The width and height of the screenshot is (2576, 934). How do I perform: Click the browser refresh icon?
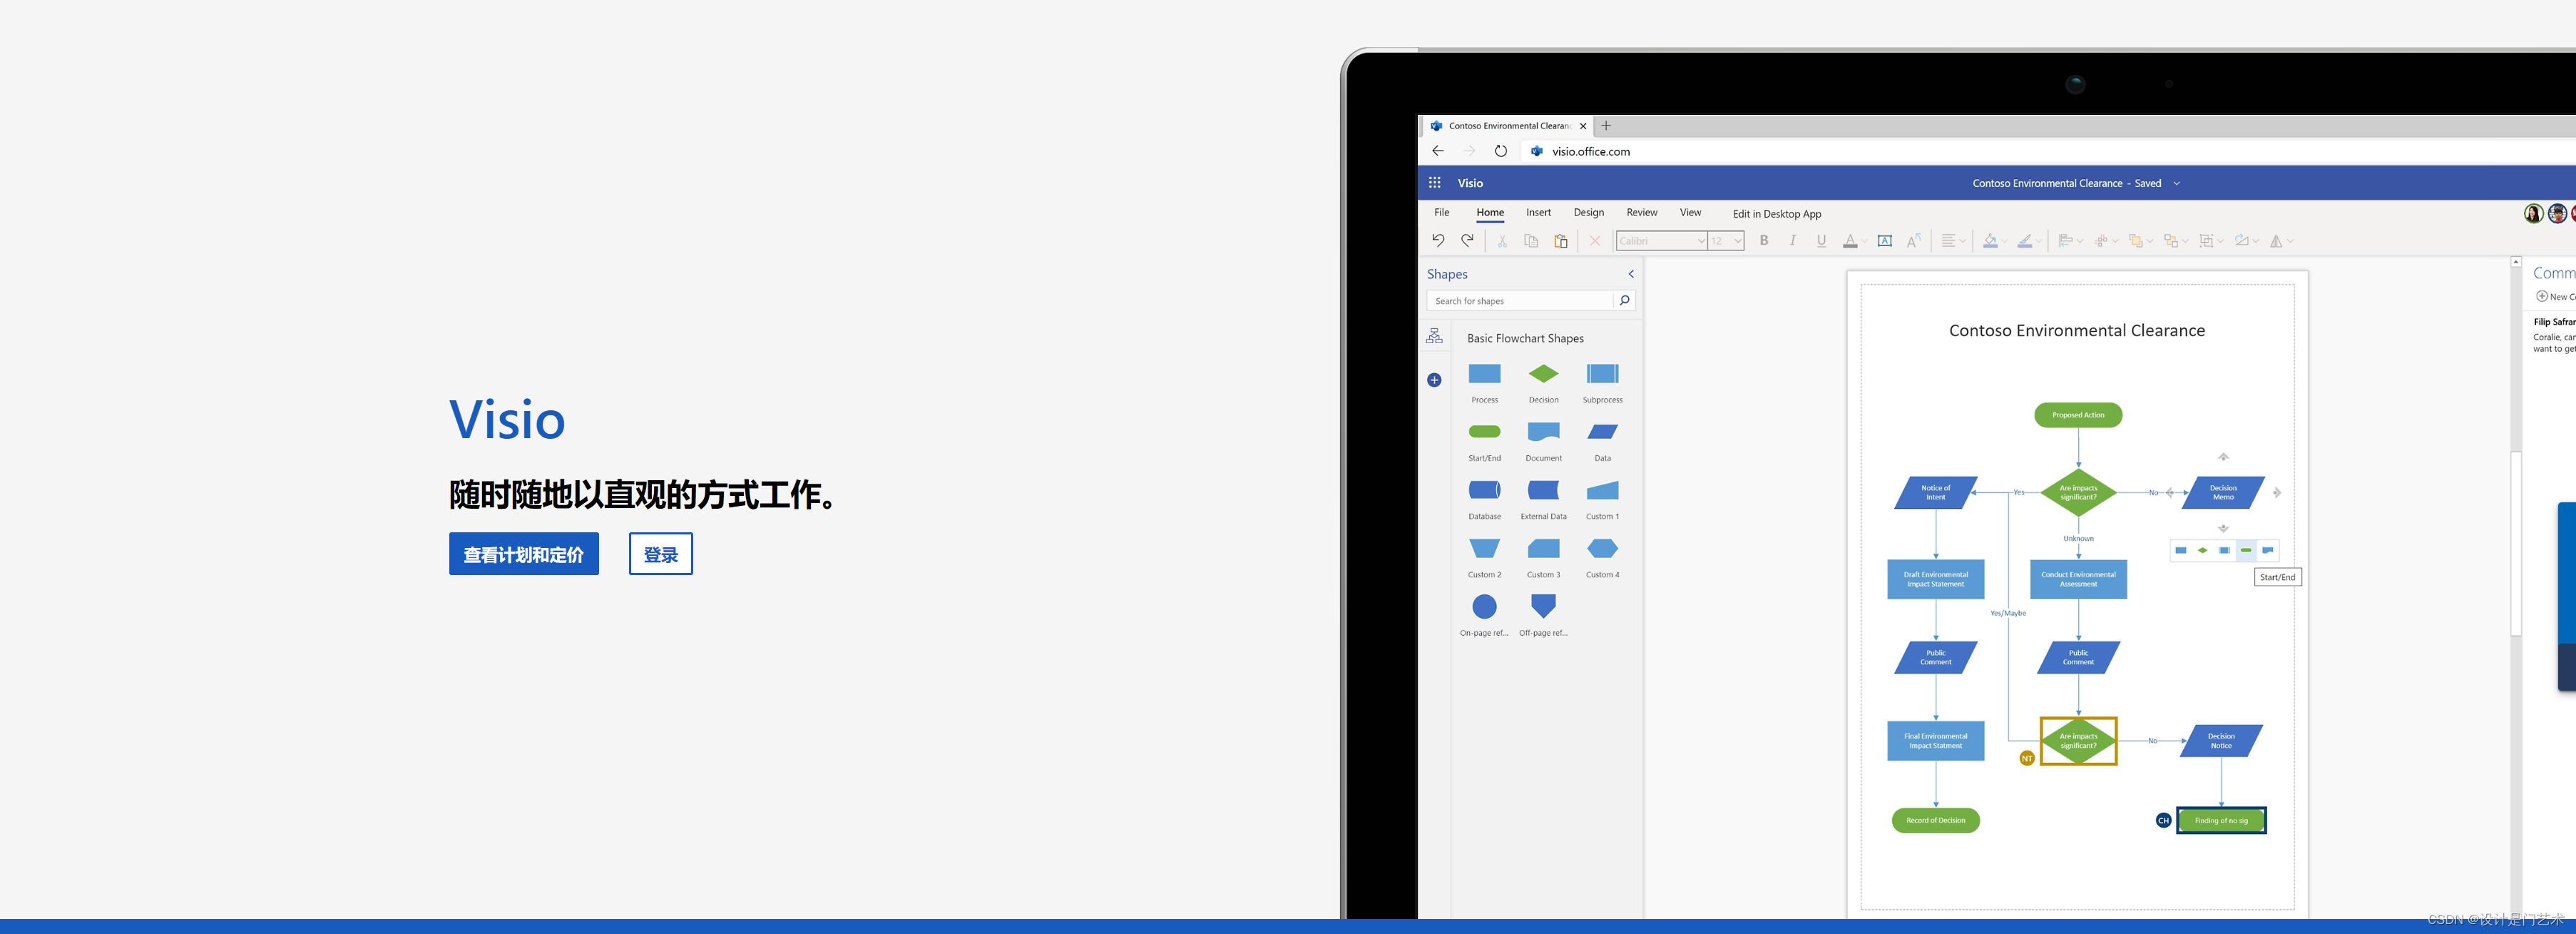(1500, 151)
